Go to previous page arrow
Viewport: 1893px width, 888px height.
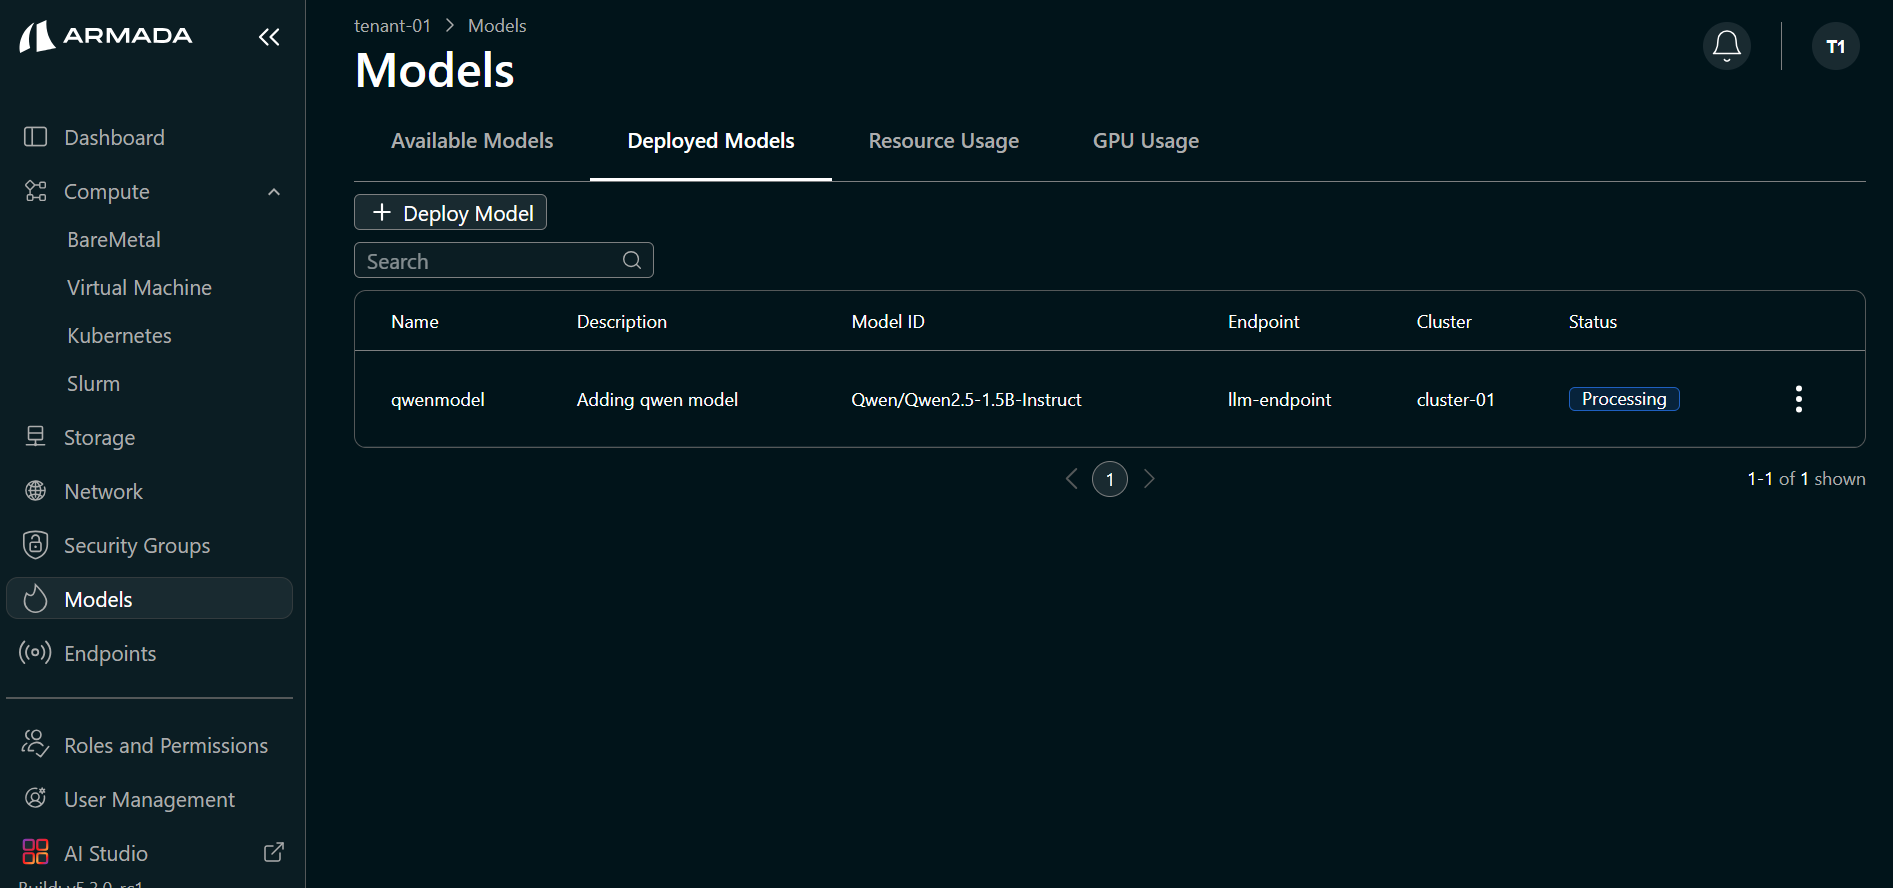(x=1072, y=479)
